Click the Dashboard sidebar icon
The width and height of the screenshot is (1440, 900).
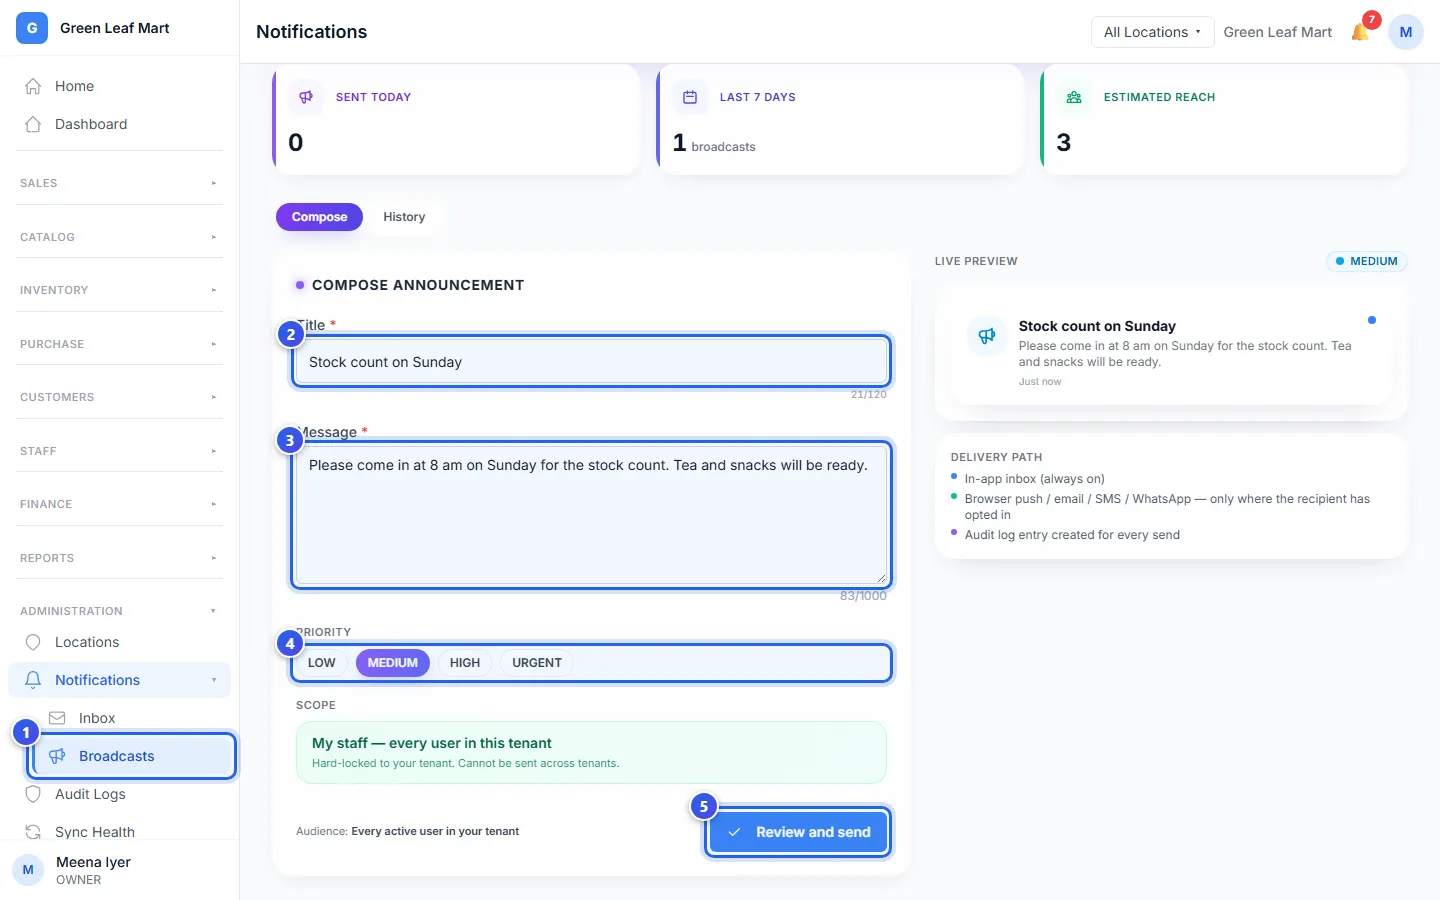pos(33,124)
